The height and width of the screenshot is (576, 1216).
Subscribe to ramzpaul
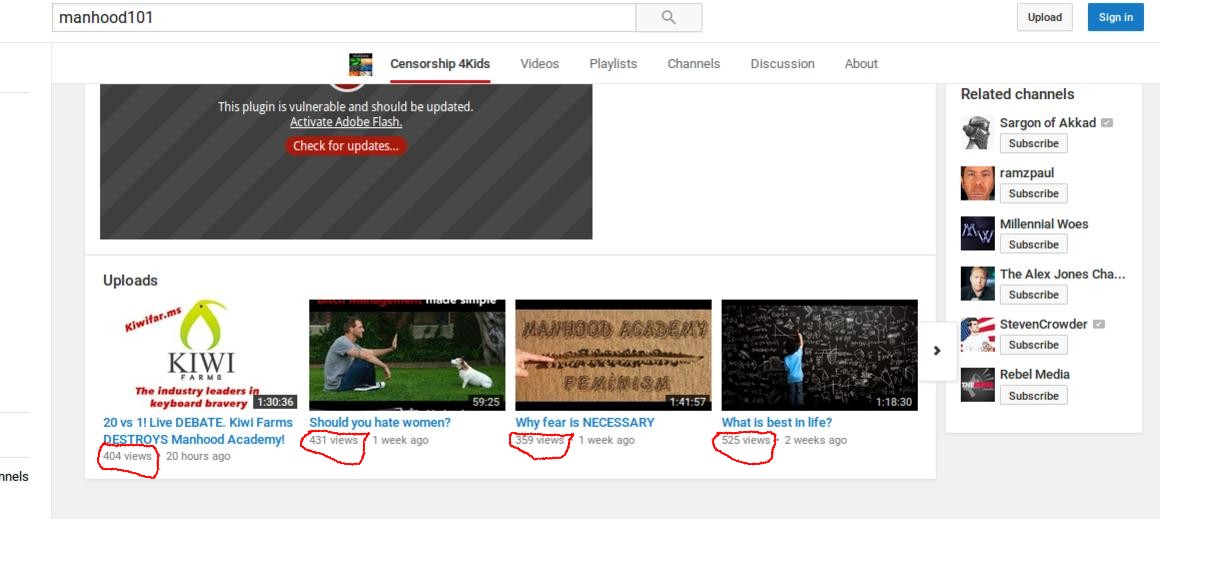pyautogui.click(x=1033, y=194)
